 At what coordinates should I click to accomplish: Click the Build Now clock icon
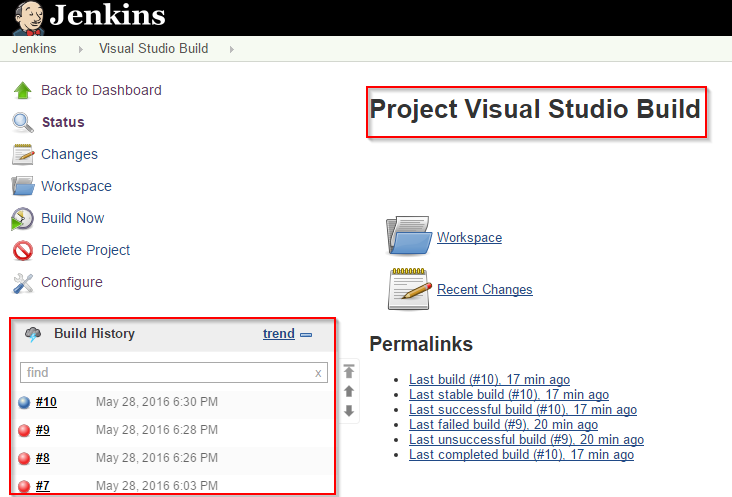point(22,218)
